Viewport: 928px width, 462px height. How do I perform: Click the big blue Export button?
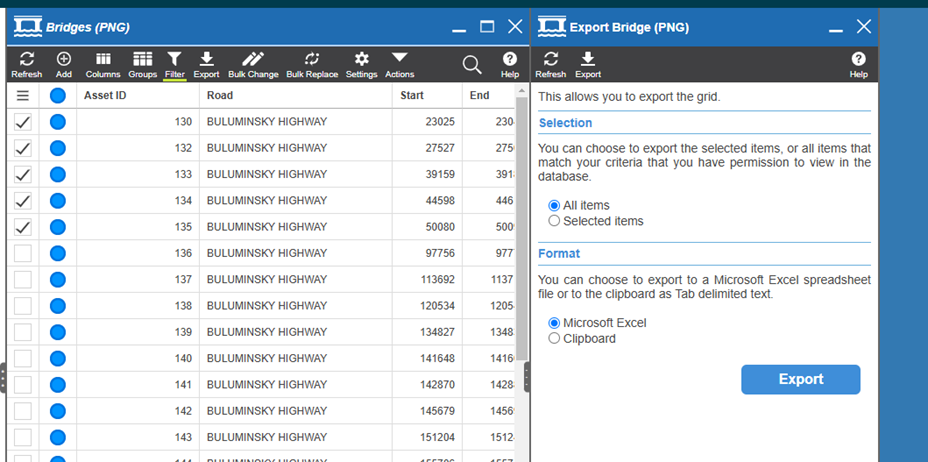(800, 379)
